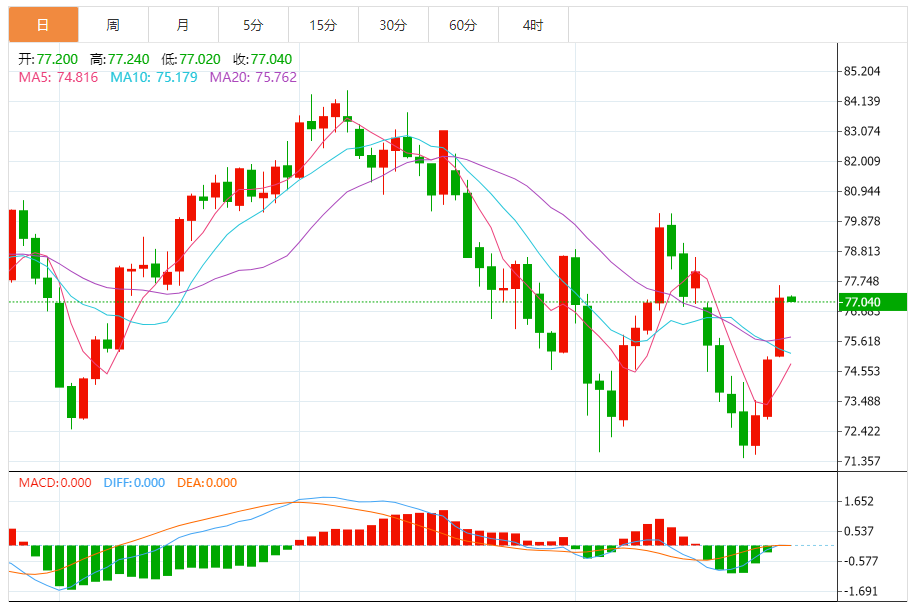Image resolution: width=914 pixels, height=602 pixels.
Task: Open the 30分 chart tab
Action: 393,24
